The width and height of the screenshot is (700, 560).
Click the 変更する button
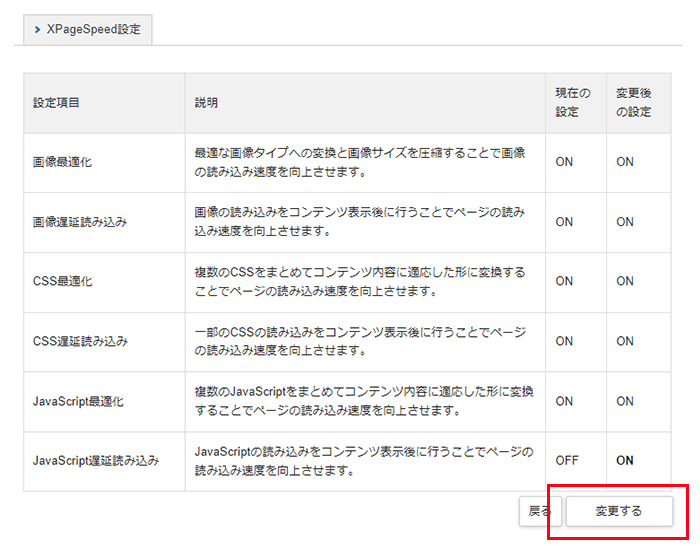pos(618,511)
